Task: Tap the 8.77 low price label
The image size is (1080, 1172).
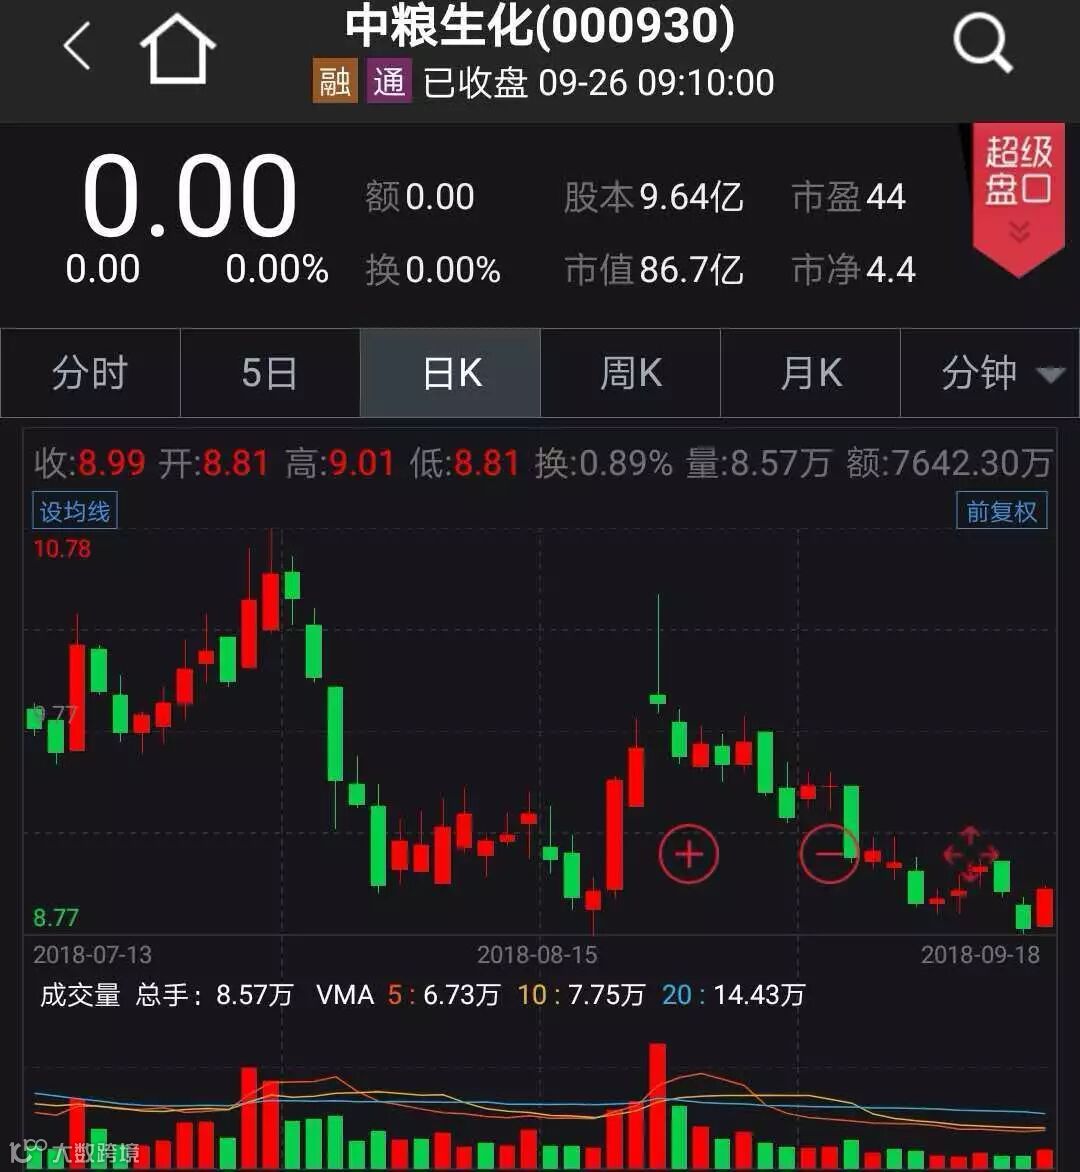Action: [55, 917]
